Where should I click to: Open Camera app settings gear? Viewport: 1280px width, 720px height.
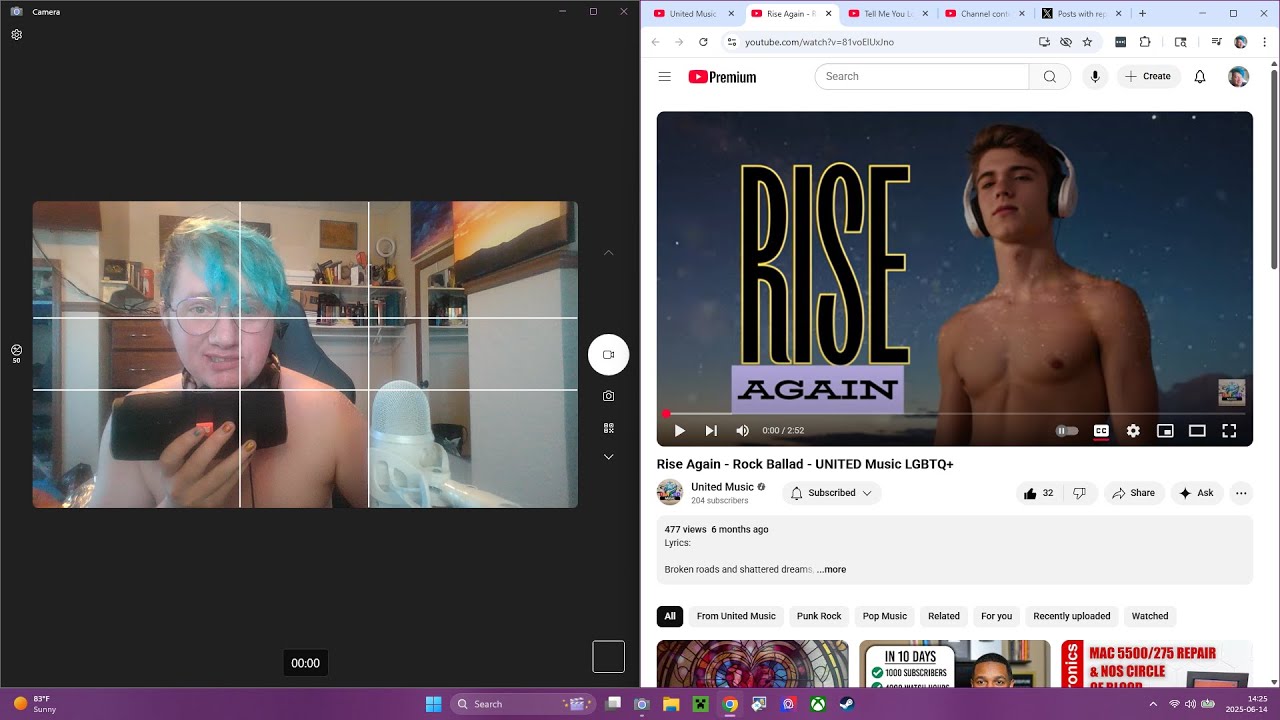(17, 35)
